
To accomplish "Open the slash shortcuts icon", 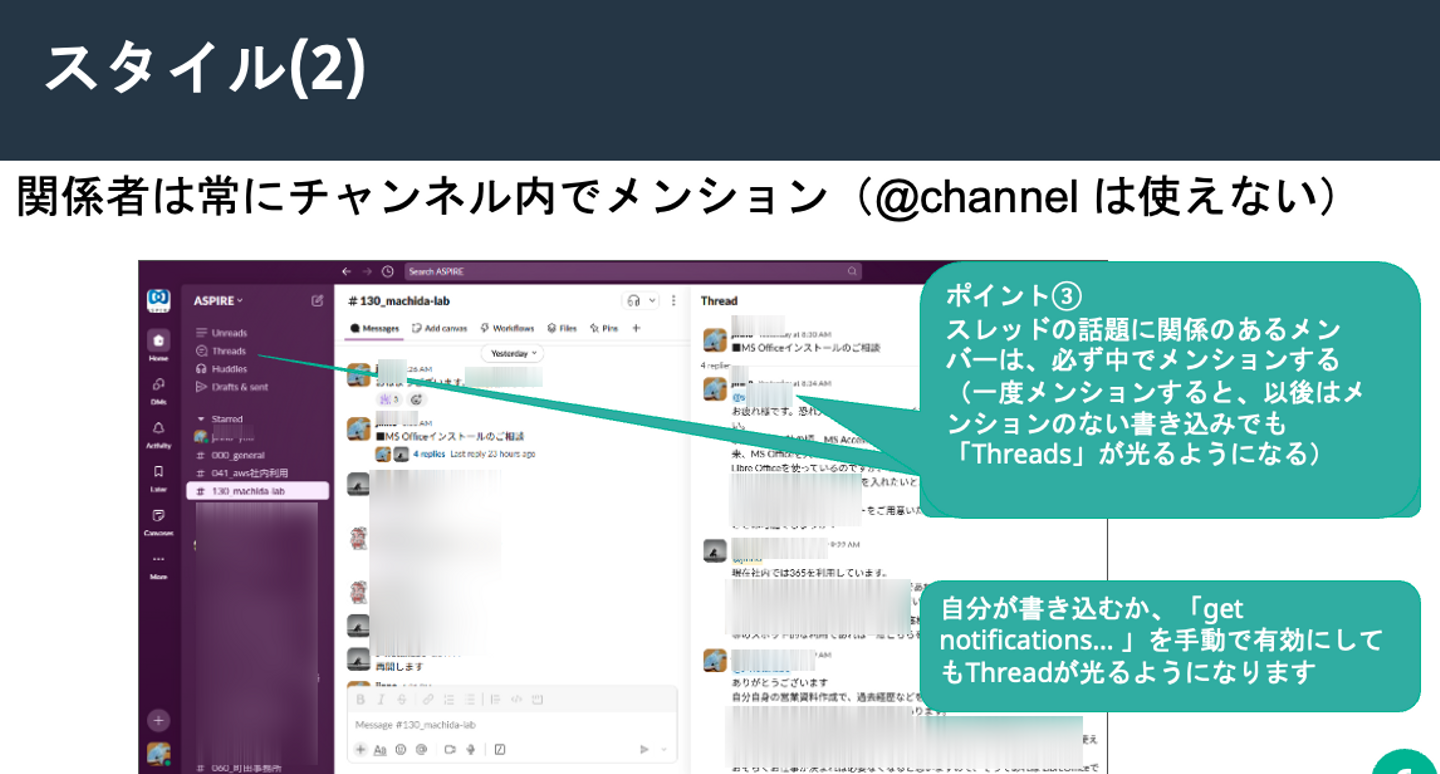I will [499, 749].
